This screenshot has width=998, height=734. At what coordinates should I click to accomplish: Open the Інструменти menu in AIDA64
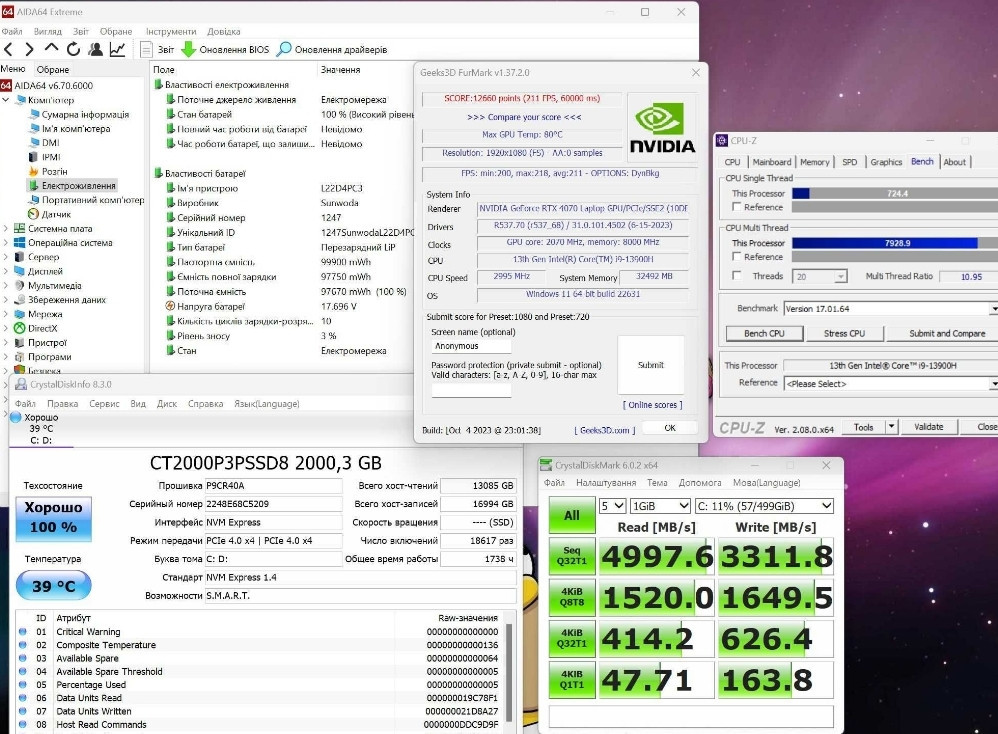pyautogui.click(x=170, y=31)
